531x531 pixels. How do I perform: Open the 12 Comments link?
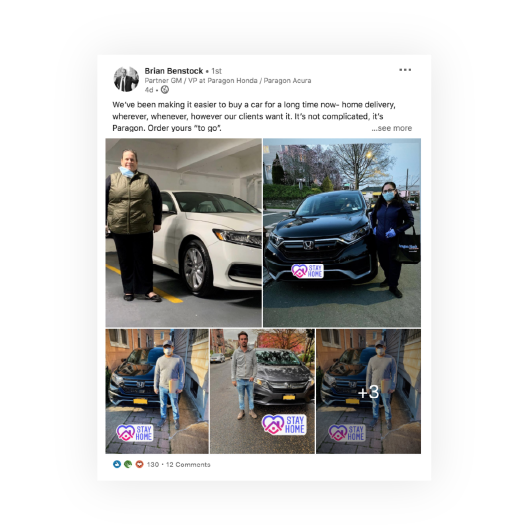coord(188,464)
